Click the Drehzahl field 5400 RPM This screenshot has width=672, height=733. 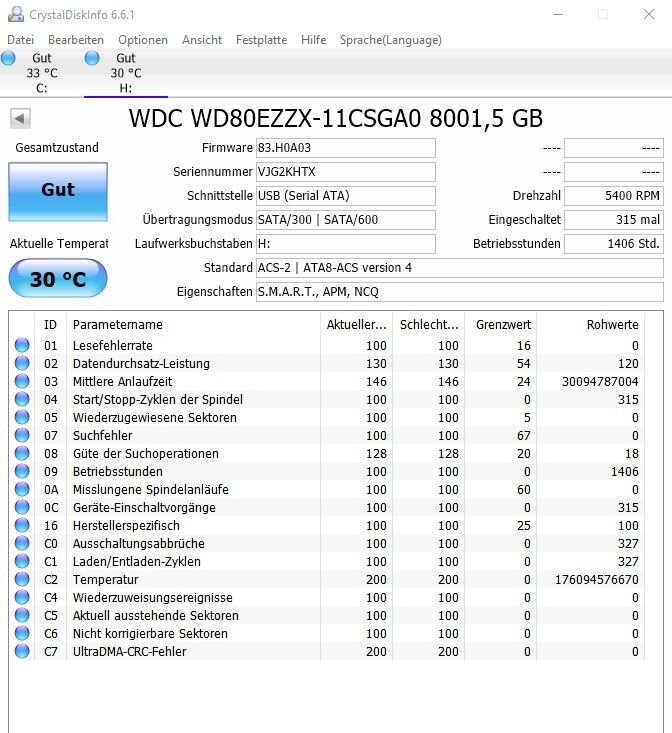click(614, 195)
